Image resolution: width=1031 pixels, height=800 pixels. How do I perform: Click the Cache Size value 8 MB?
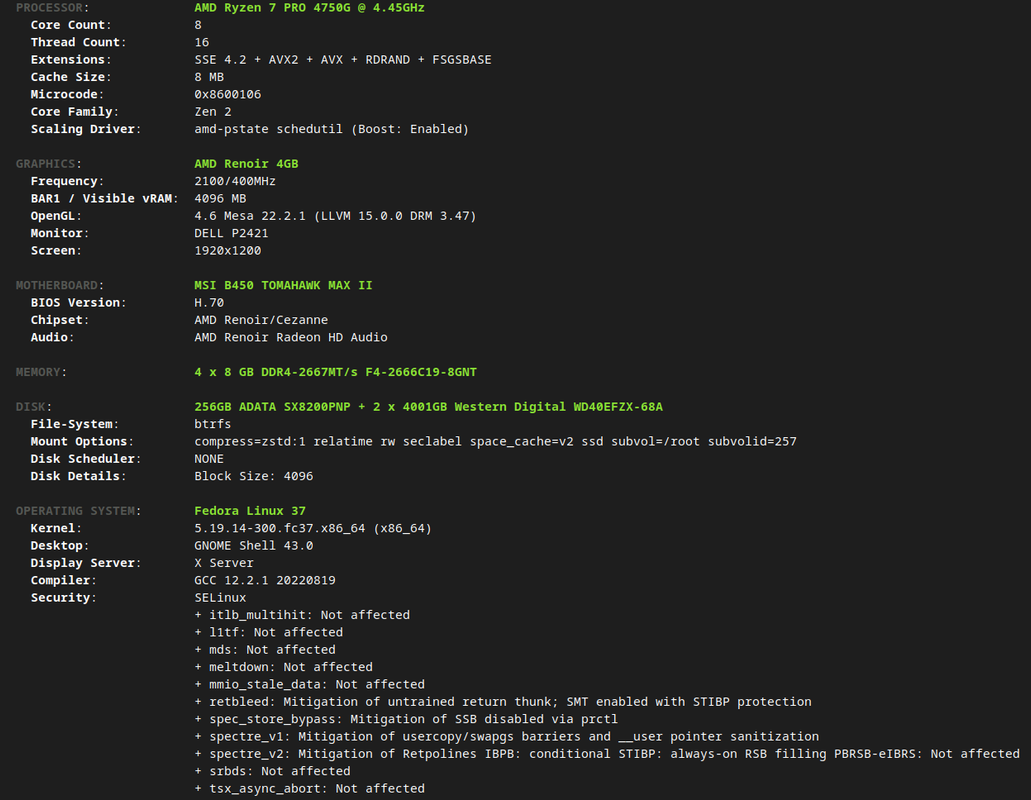coord(209,77)
